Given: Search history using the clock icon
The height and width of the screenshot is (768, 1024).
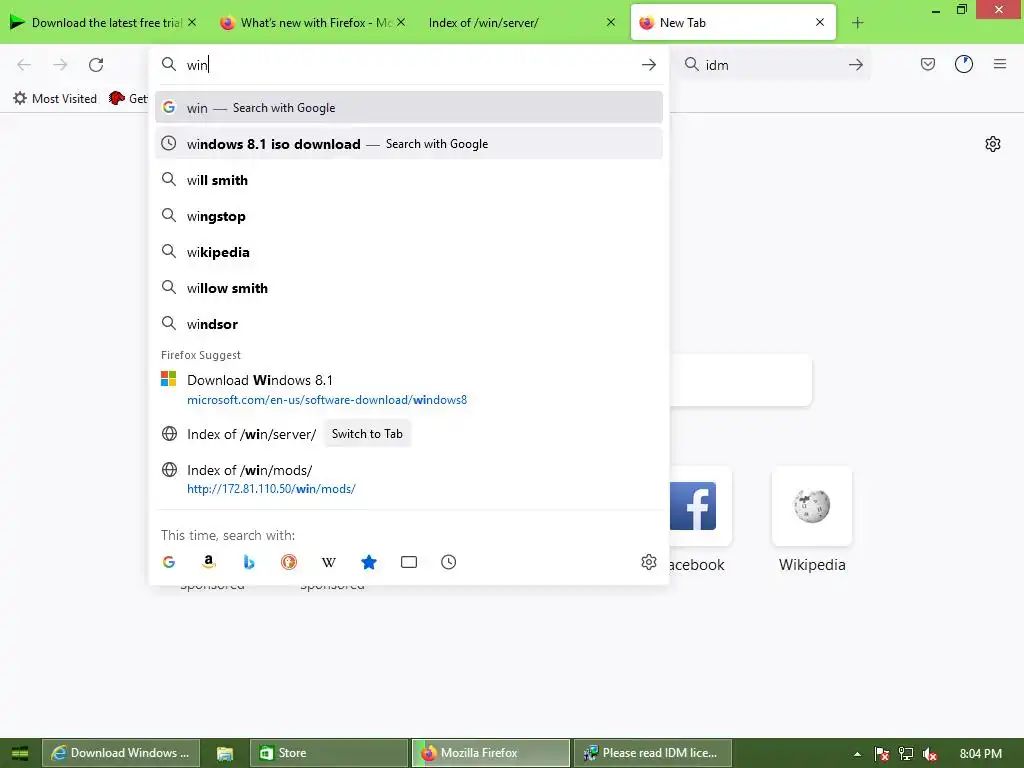Looking at the screenshot, I should pos(449,562).
